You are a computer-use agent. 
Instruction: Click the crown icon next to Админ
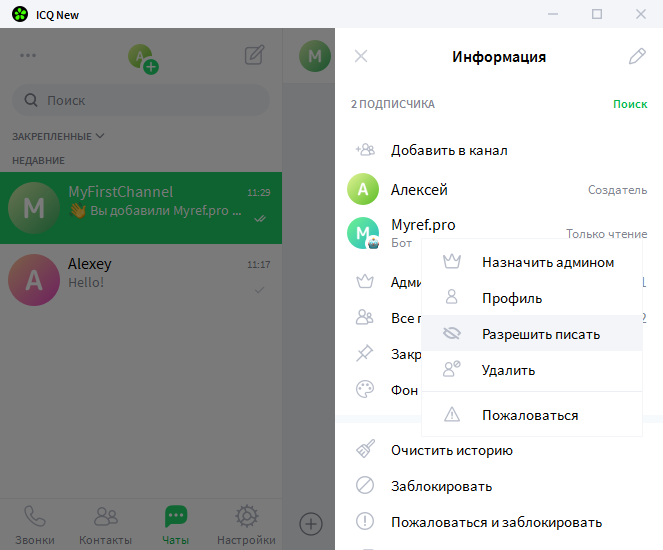[365, 282]
